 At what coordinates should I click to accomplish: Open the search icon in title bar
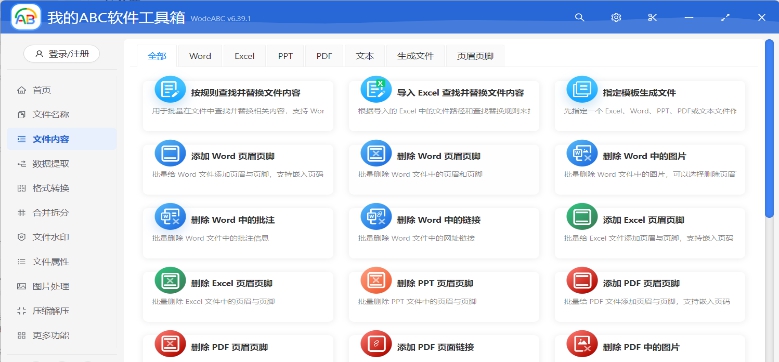579,17
